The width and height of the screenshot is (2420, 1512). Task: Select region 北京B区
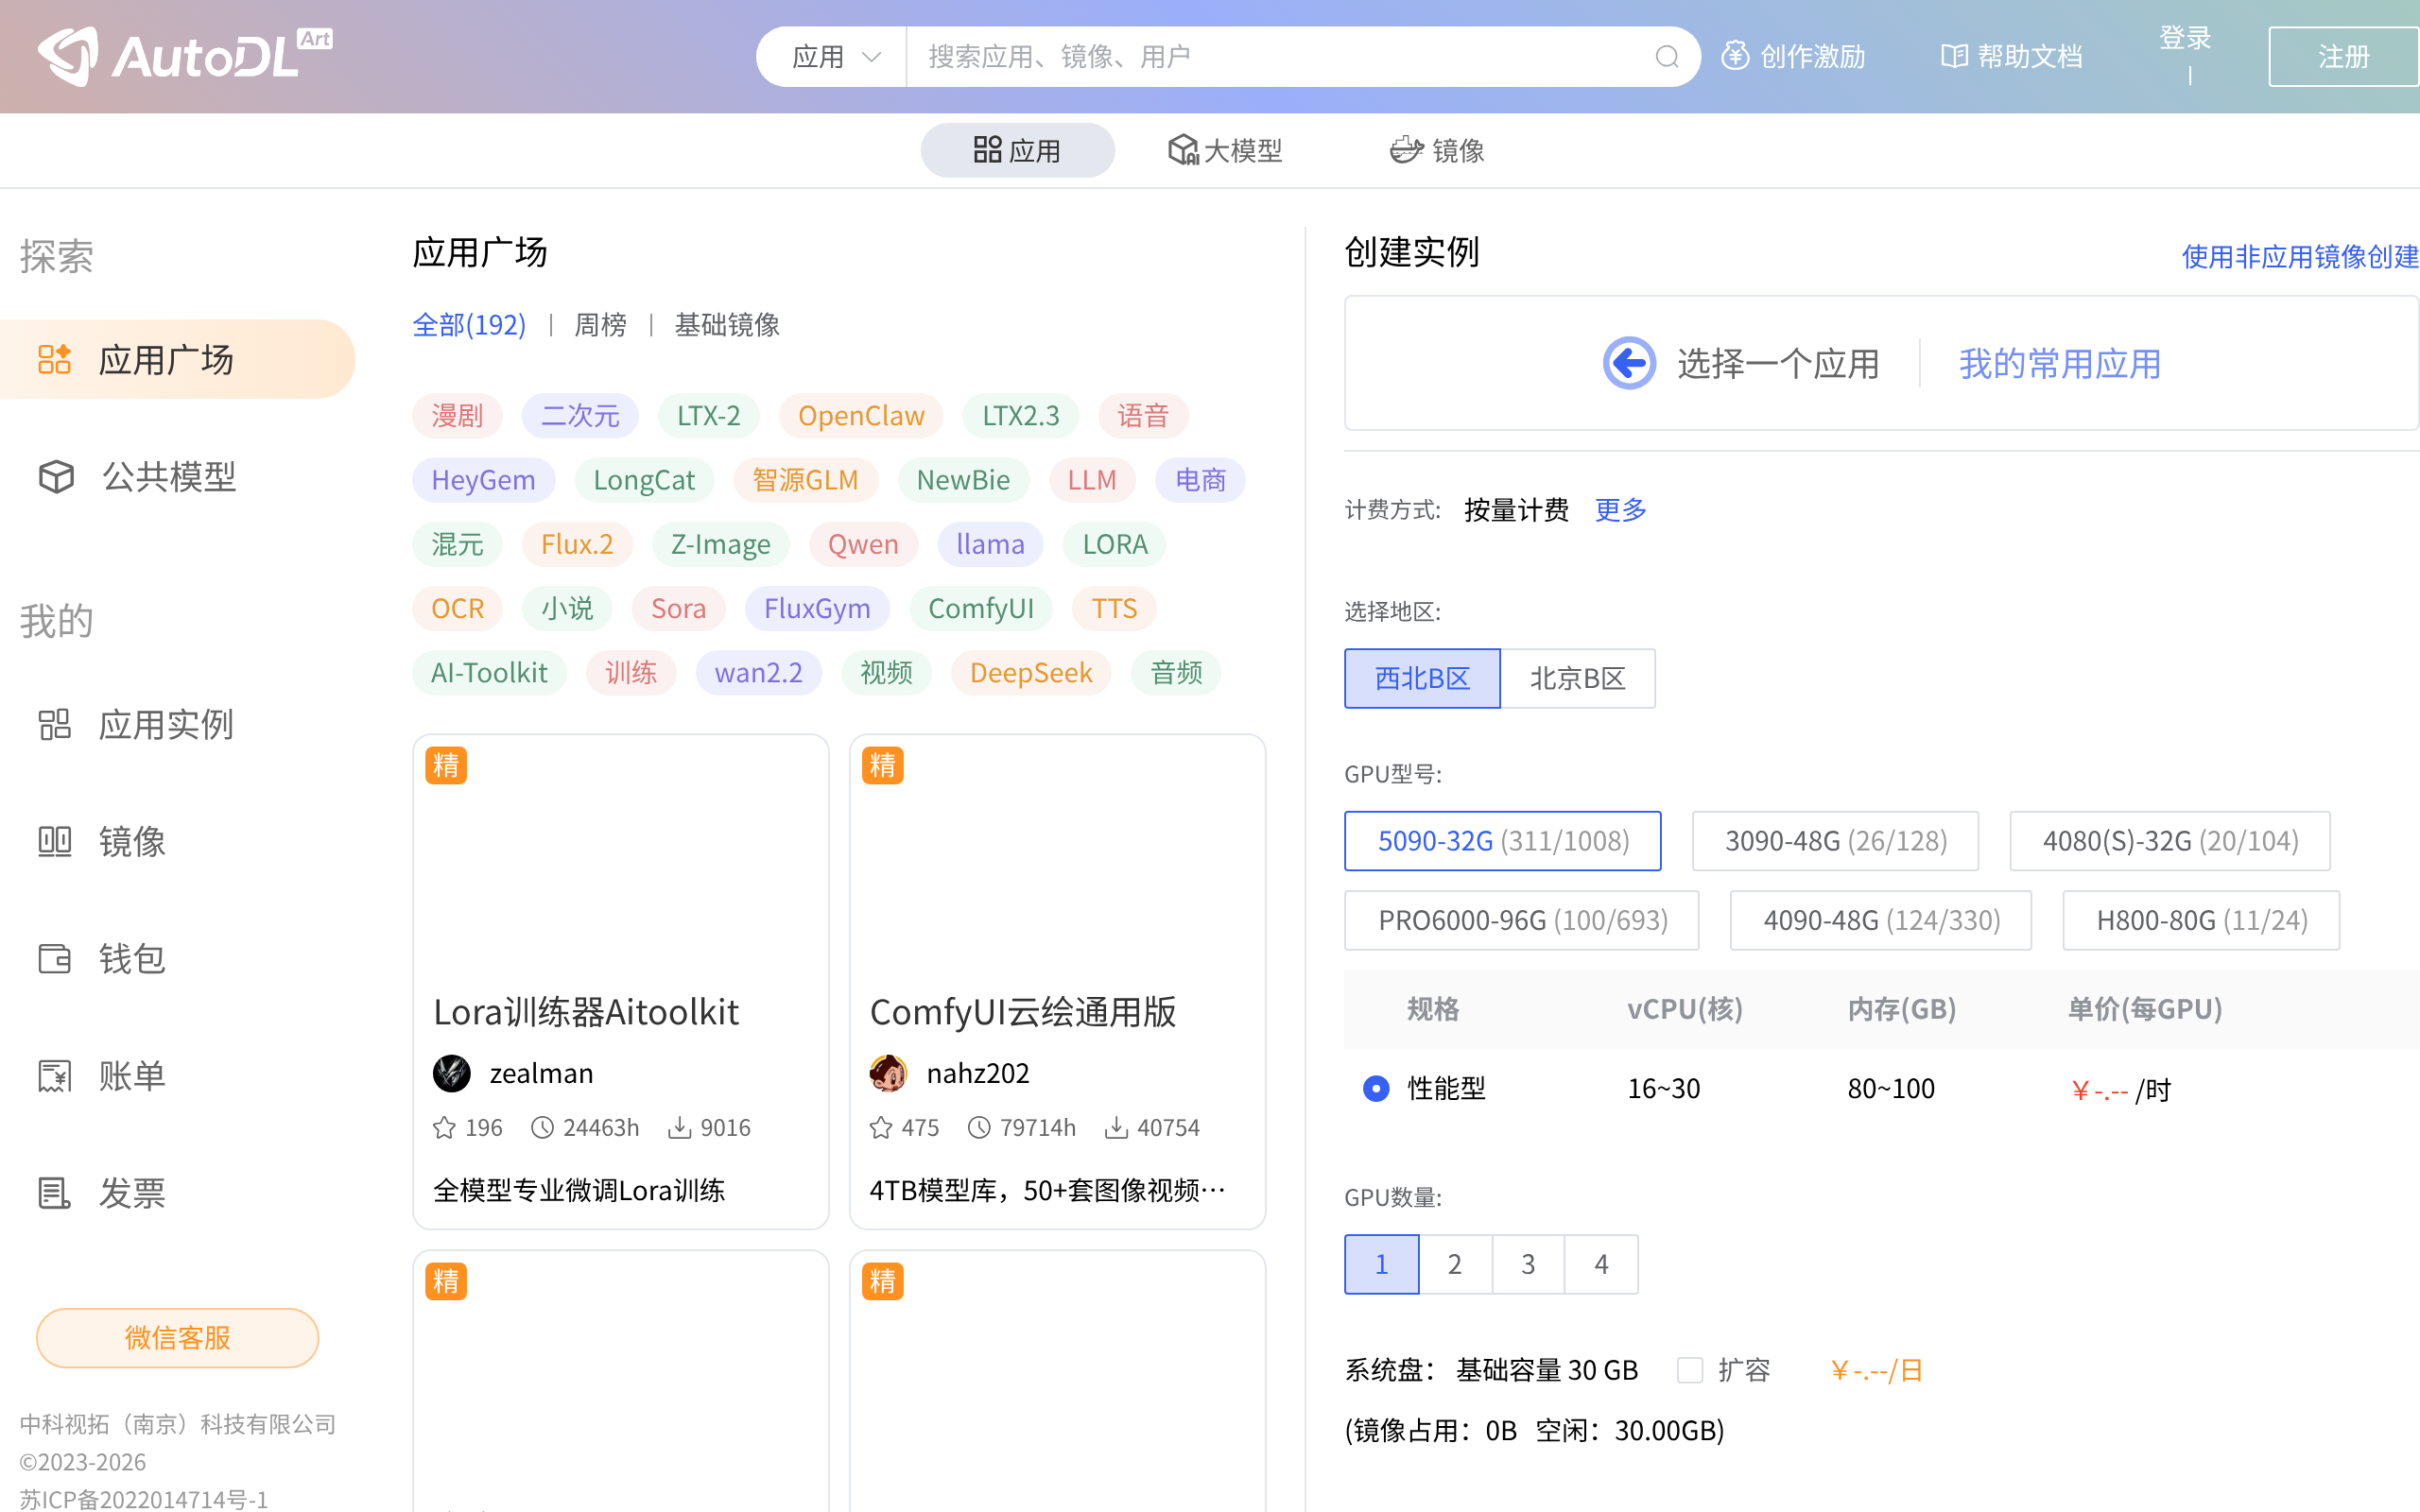[x=1577, y=678]
